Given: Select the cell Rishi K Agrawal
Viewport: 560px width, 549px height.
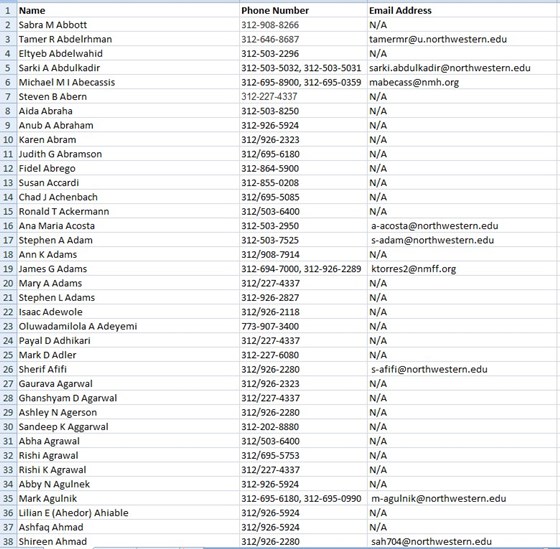Looking at the screenshot, I should 128,470.
